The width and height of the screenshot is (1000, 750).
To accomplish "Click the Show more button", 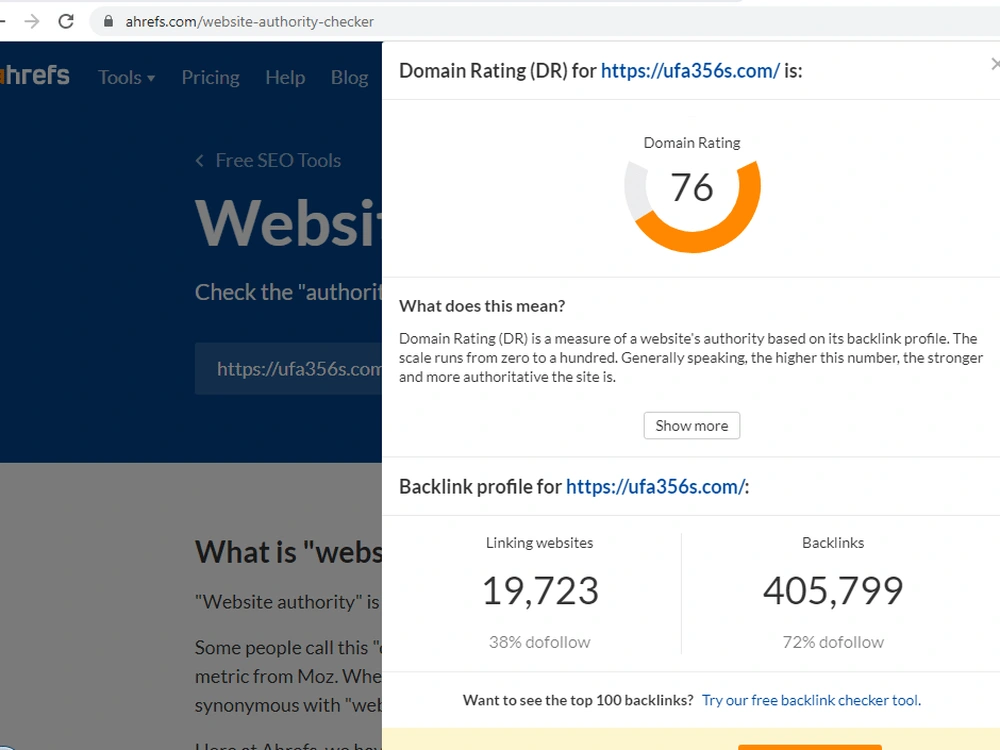I will point(691,425).
